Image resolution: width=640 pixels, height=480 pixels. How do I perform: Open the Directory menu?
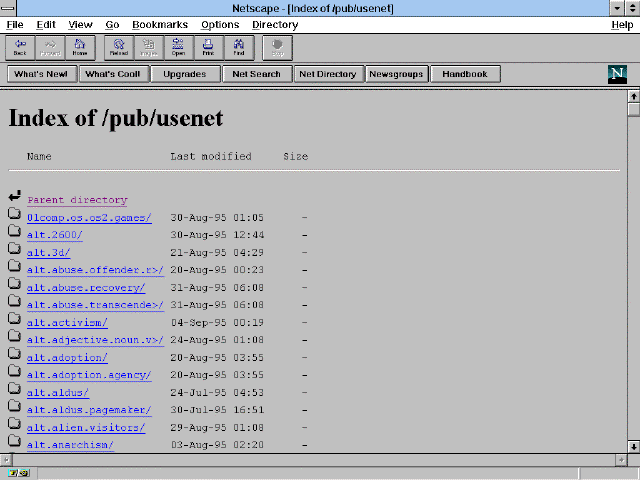click(x=275, y=25)
